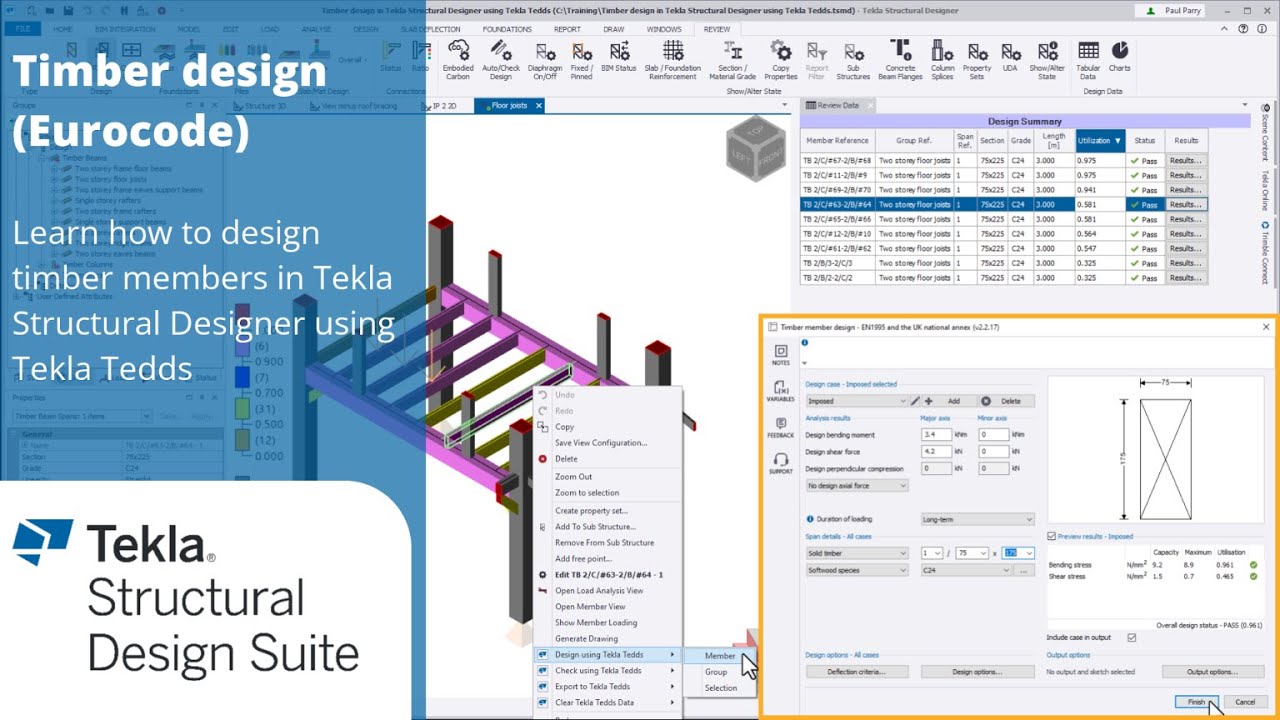
Task: Click the Output options button
Action: click(1213, 672)
